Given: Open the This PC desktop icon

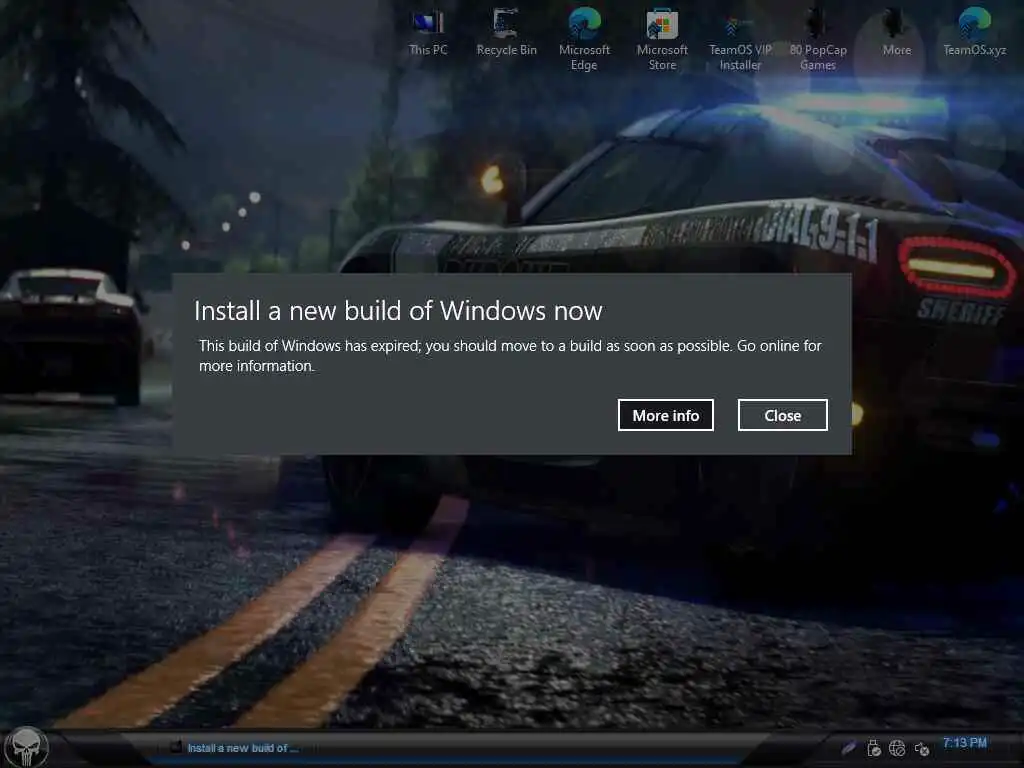Looking at the screenshot, I should 428,33.
